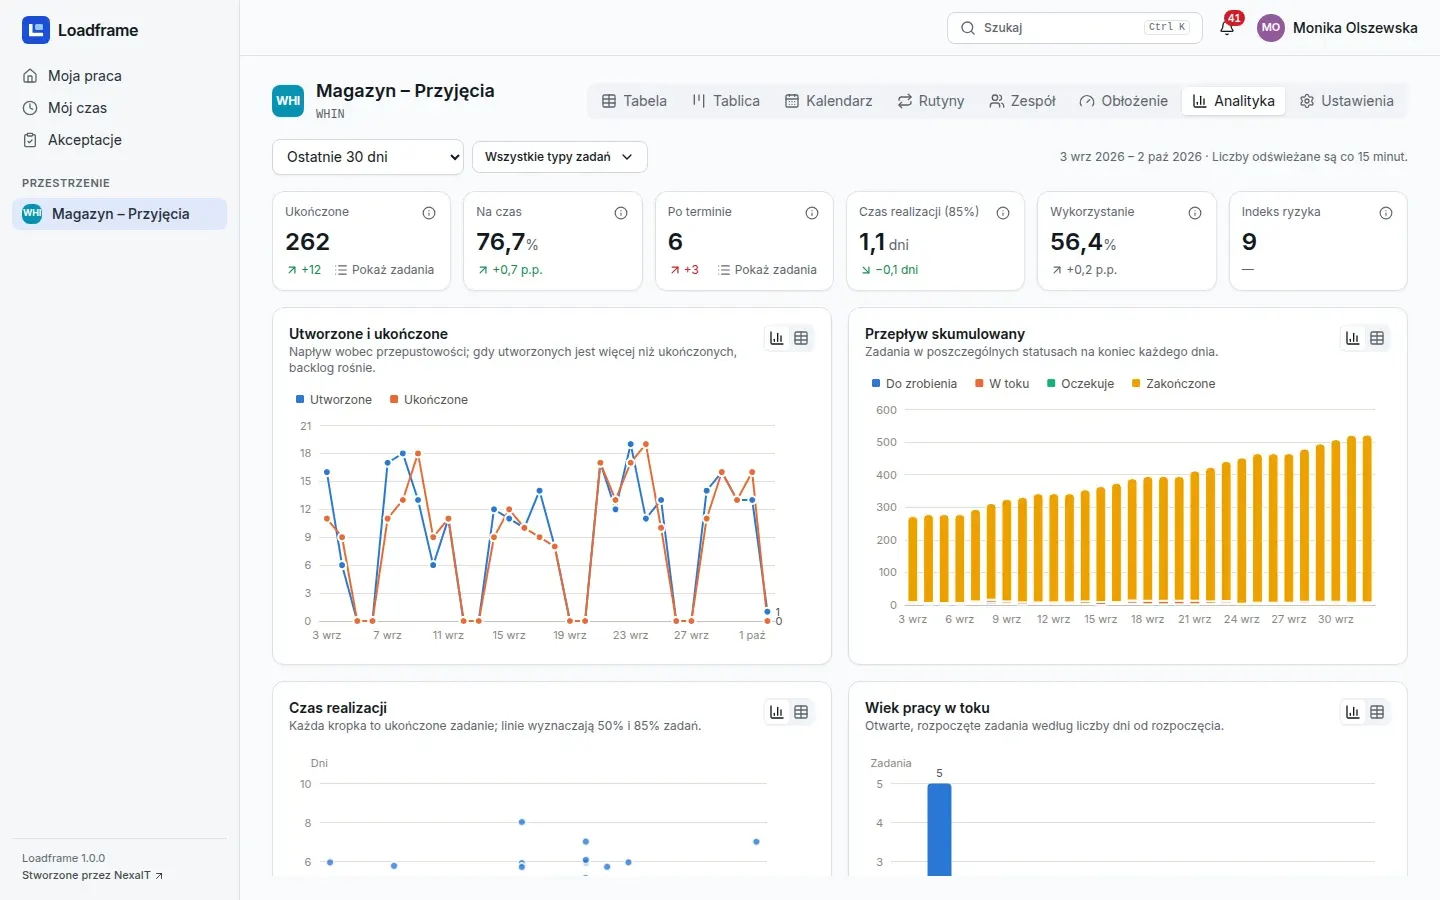Show Przepływ skumulowany as table
This screenshot has height=900, width=1440.
[x=1377, y=338]
